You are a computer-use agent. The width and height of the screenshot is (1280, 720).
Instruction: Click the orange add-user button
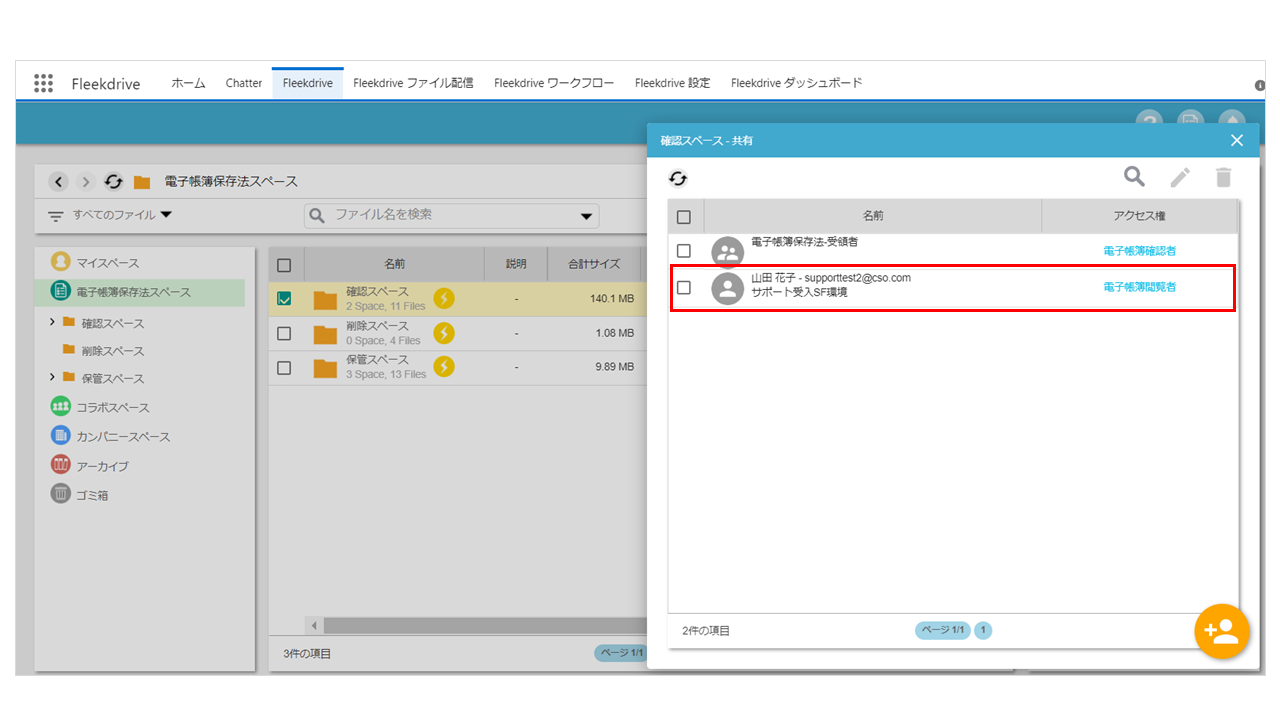pos(1222,631)
